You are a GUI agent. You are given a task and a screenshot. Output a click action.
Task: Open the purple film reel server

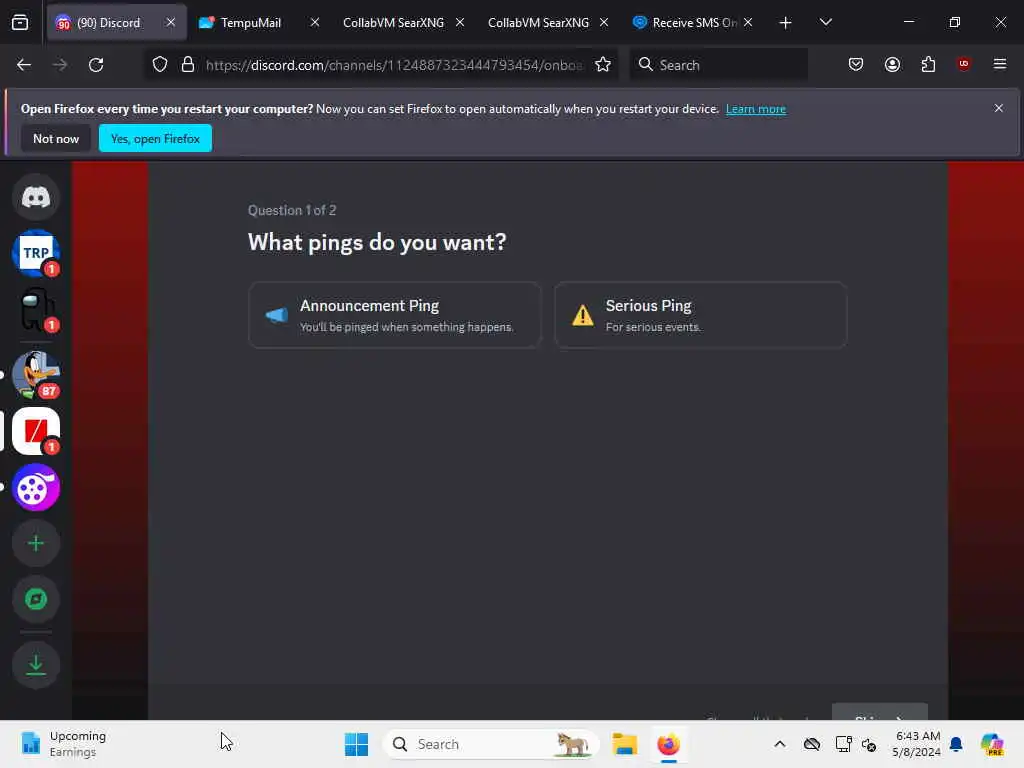coord(36,487)
